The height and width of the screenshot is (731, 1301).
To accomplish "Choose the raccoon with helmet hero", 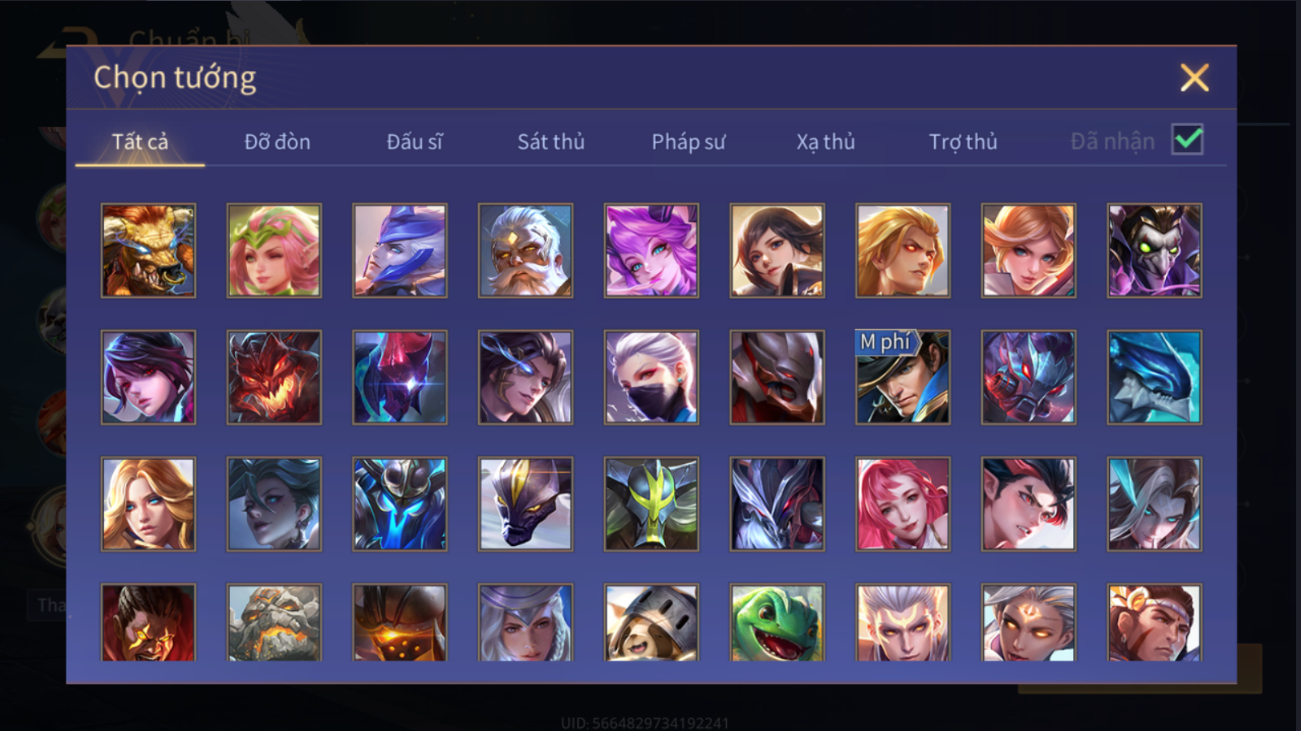I will click(x=651, y=622).
